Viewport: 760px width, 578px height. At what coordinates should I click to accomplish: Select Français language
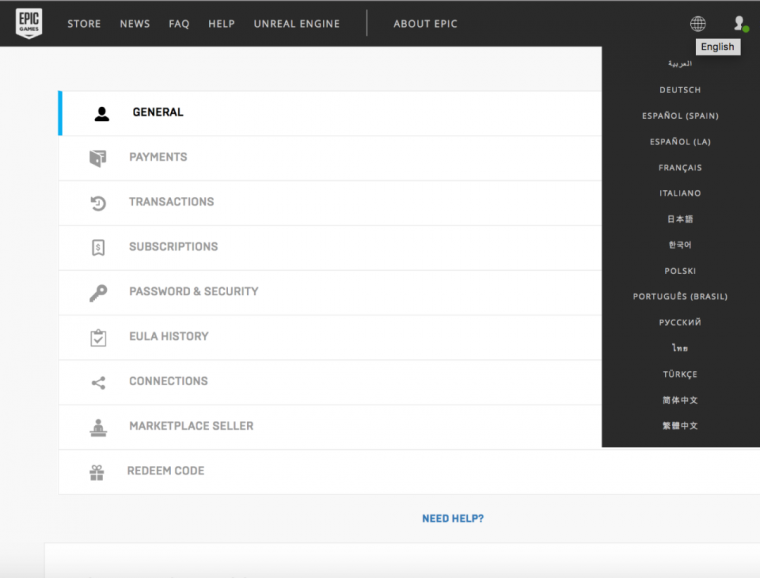pyautogui.click(x=680, y=168)
